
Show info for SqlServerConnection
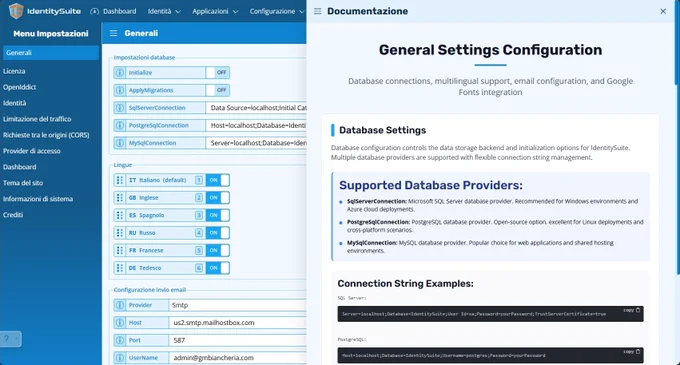pyautogui.click(x=120, y=108)
